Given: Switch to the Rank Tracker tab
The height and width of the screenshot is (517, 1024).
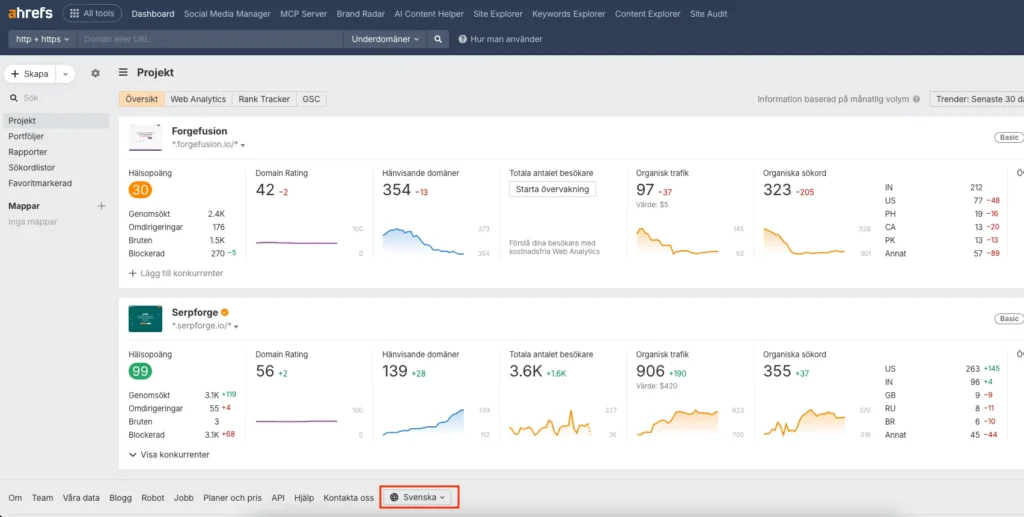Looking at the screenshot, I should coord(264,99).
